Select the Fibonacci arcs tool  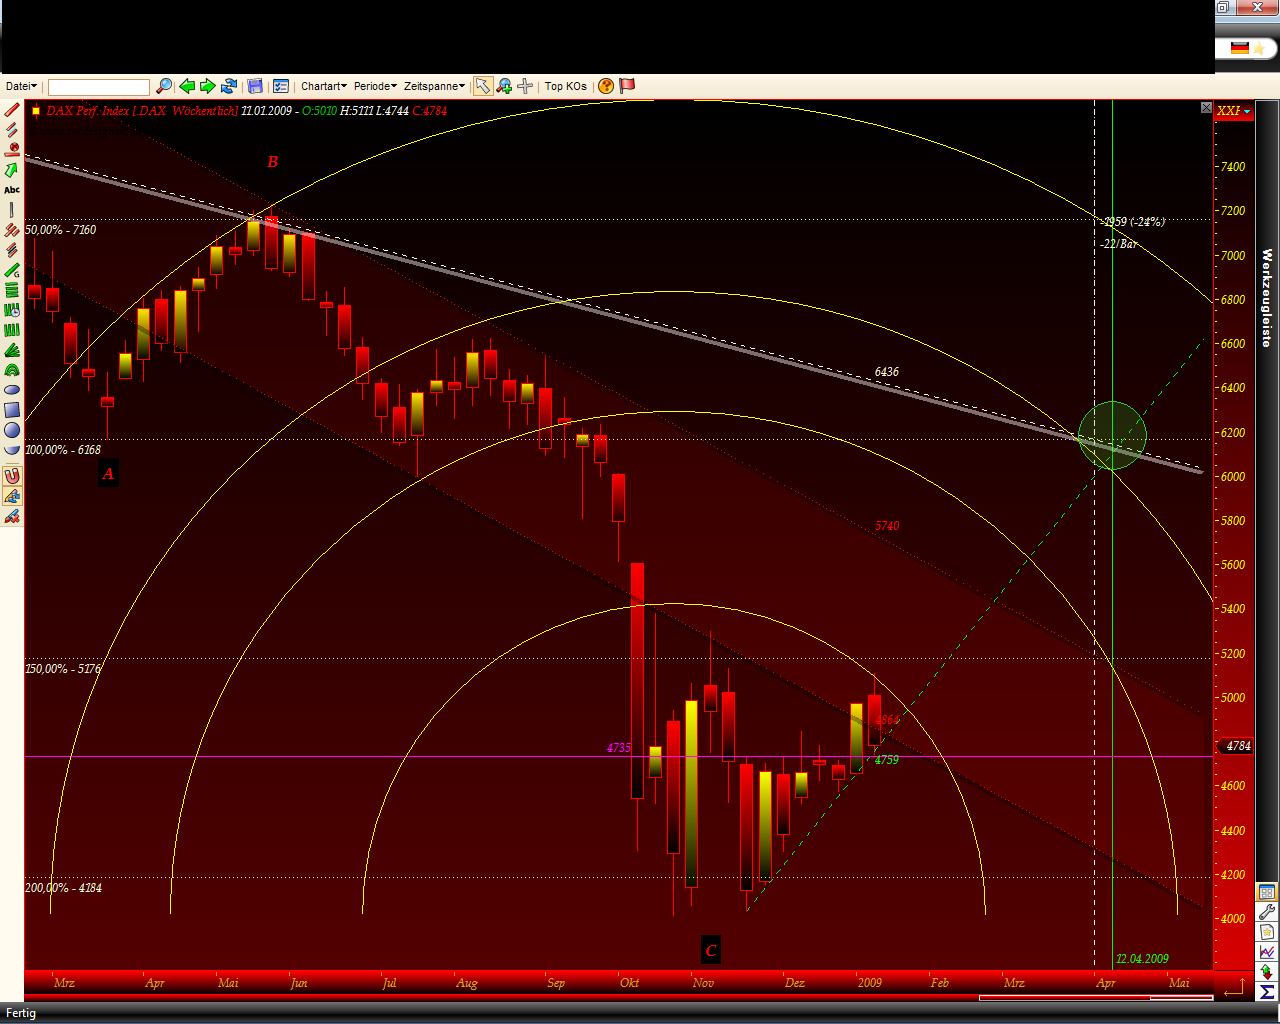point(12,370)
